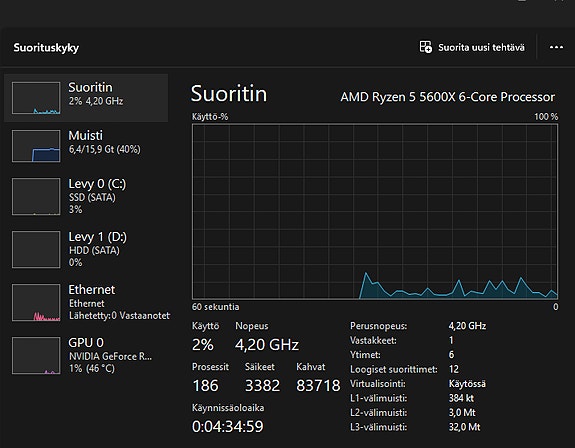The width and height of the screenshot is (575, 448).
Task: Click the Prosessit count 186
Action: click(x=205, y=385)
